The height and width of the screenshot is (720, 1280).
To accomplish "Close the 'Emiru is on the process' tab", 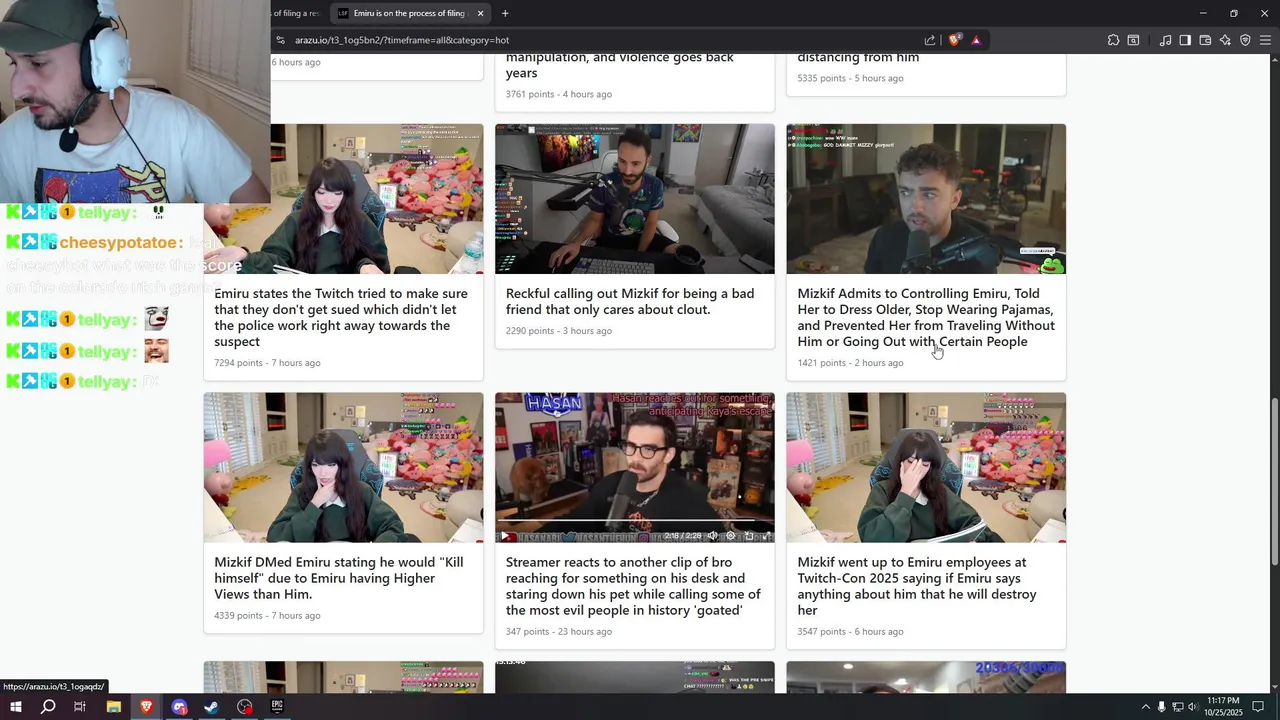I will 480,13.
